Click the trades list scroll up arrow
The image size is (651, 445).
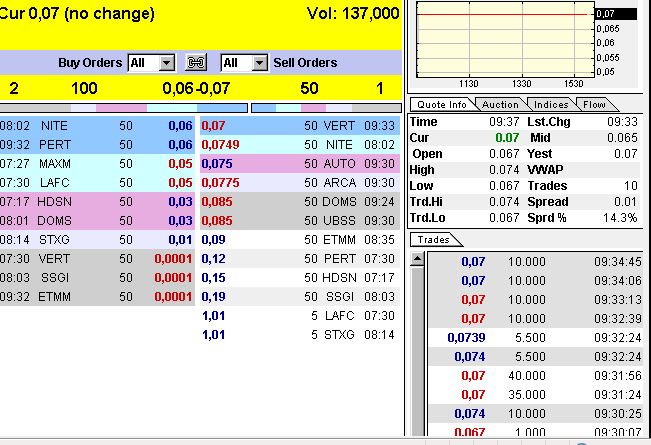[x=419, y=259]
